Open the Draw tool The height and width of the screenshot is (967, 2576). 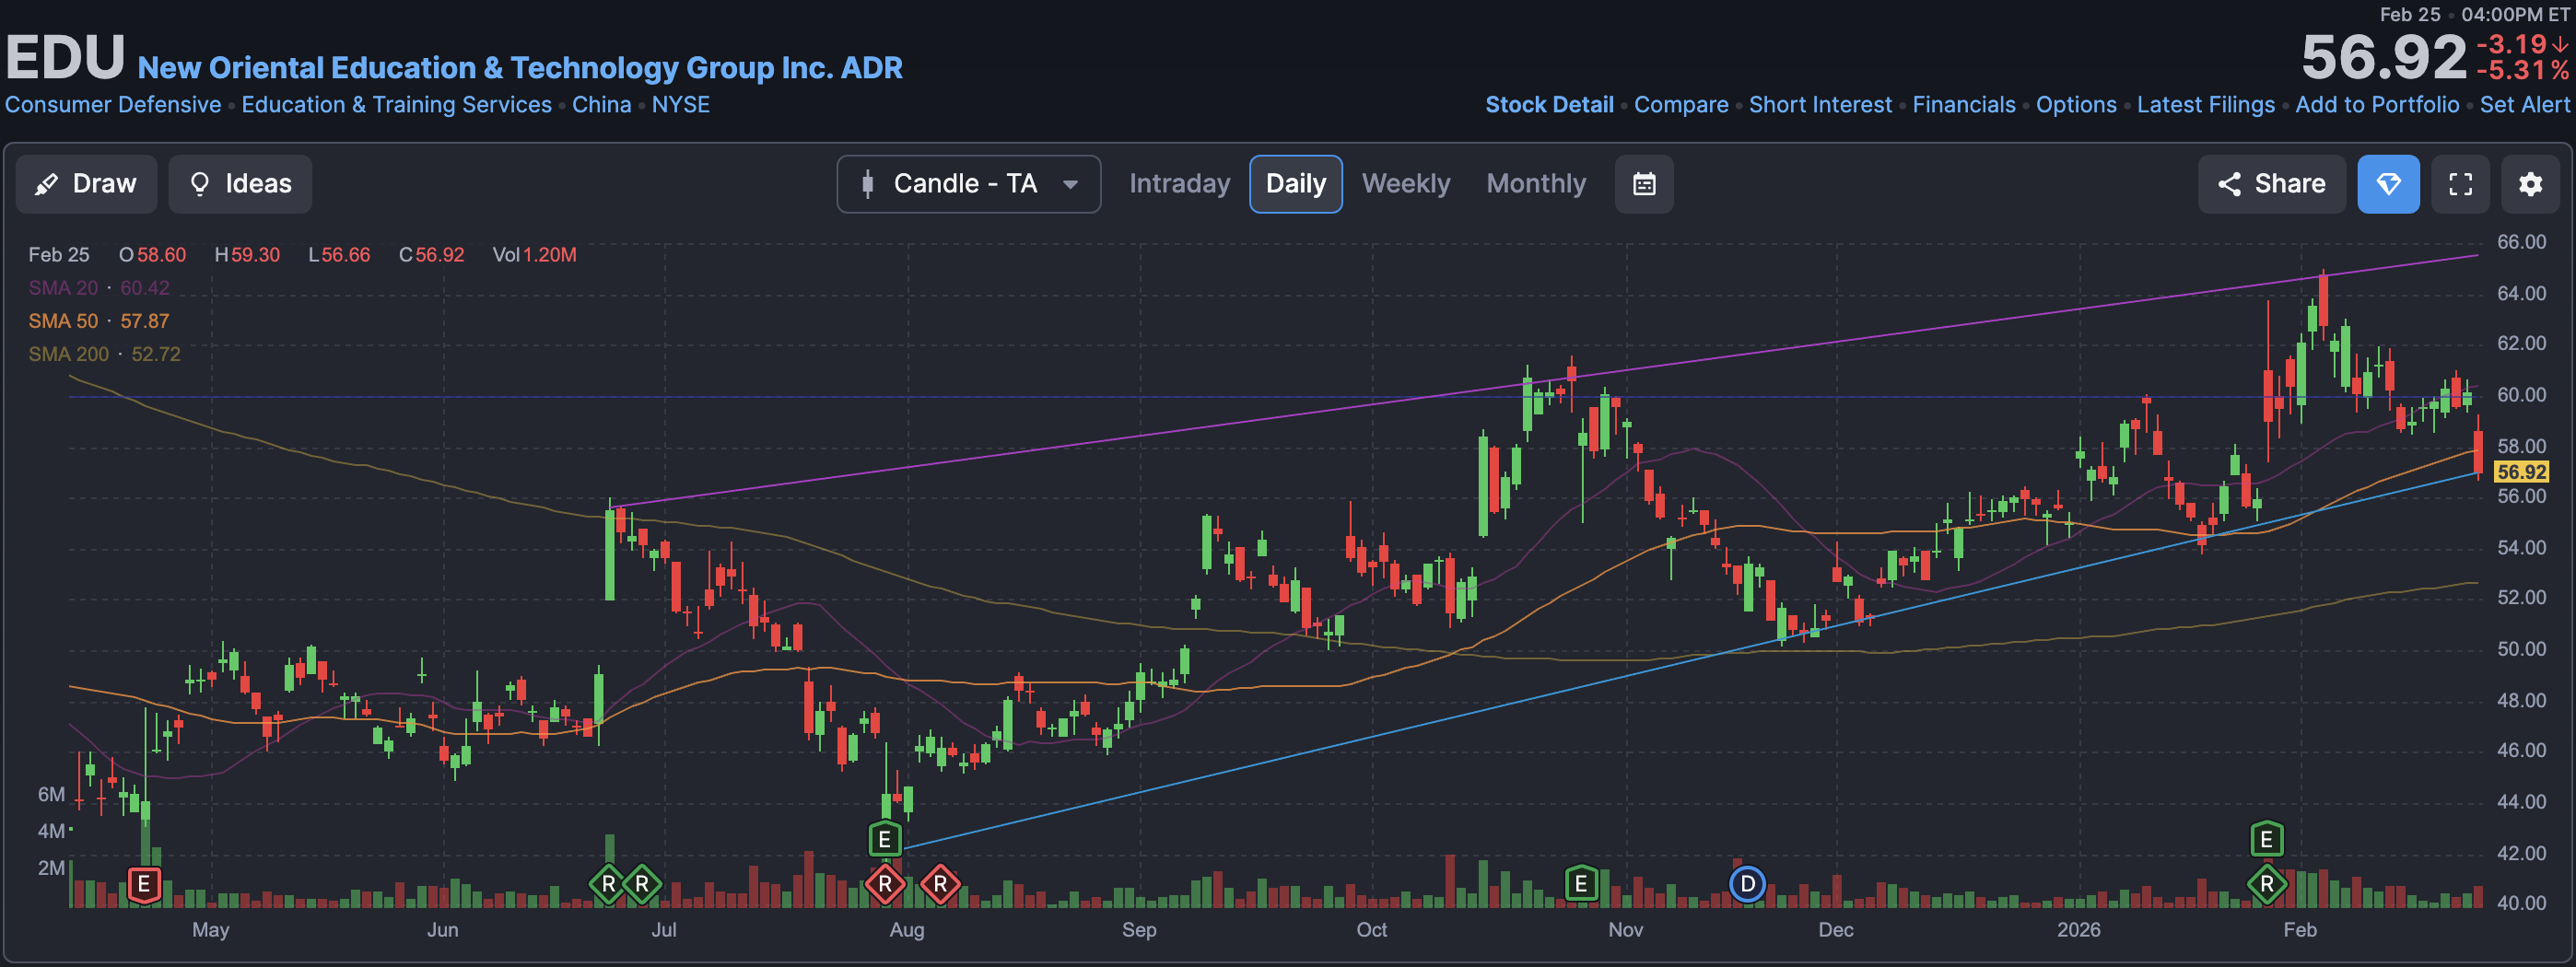[86, 184]
